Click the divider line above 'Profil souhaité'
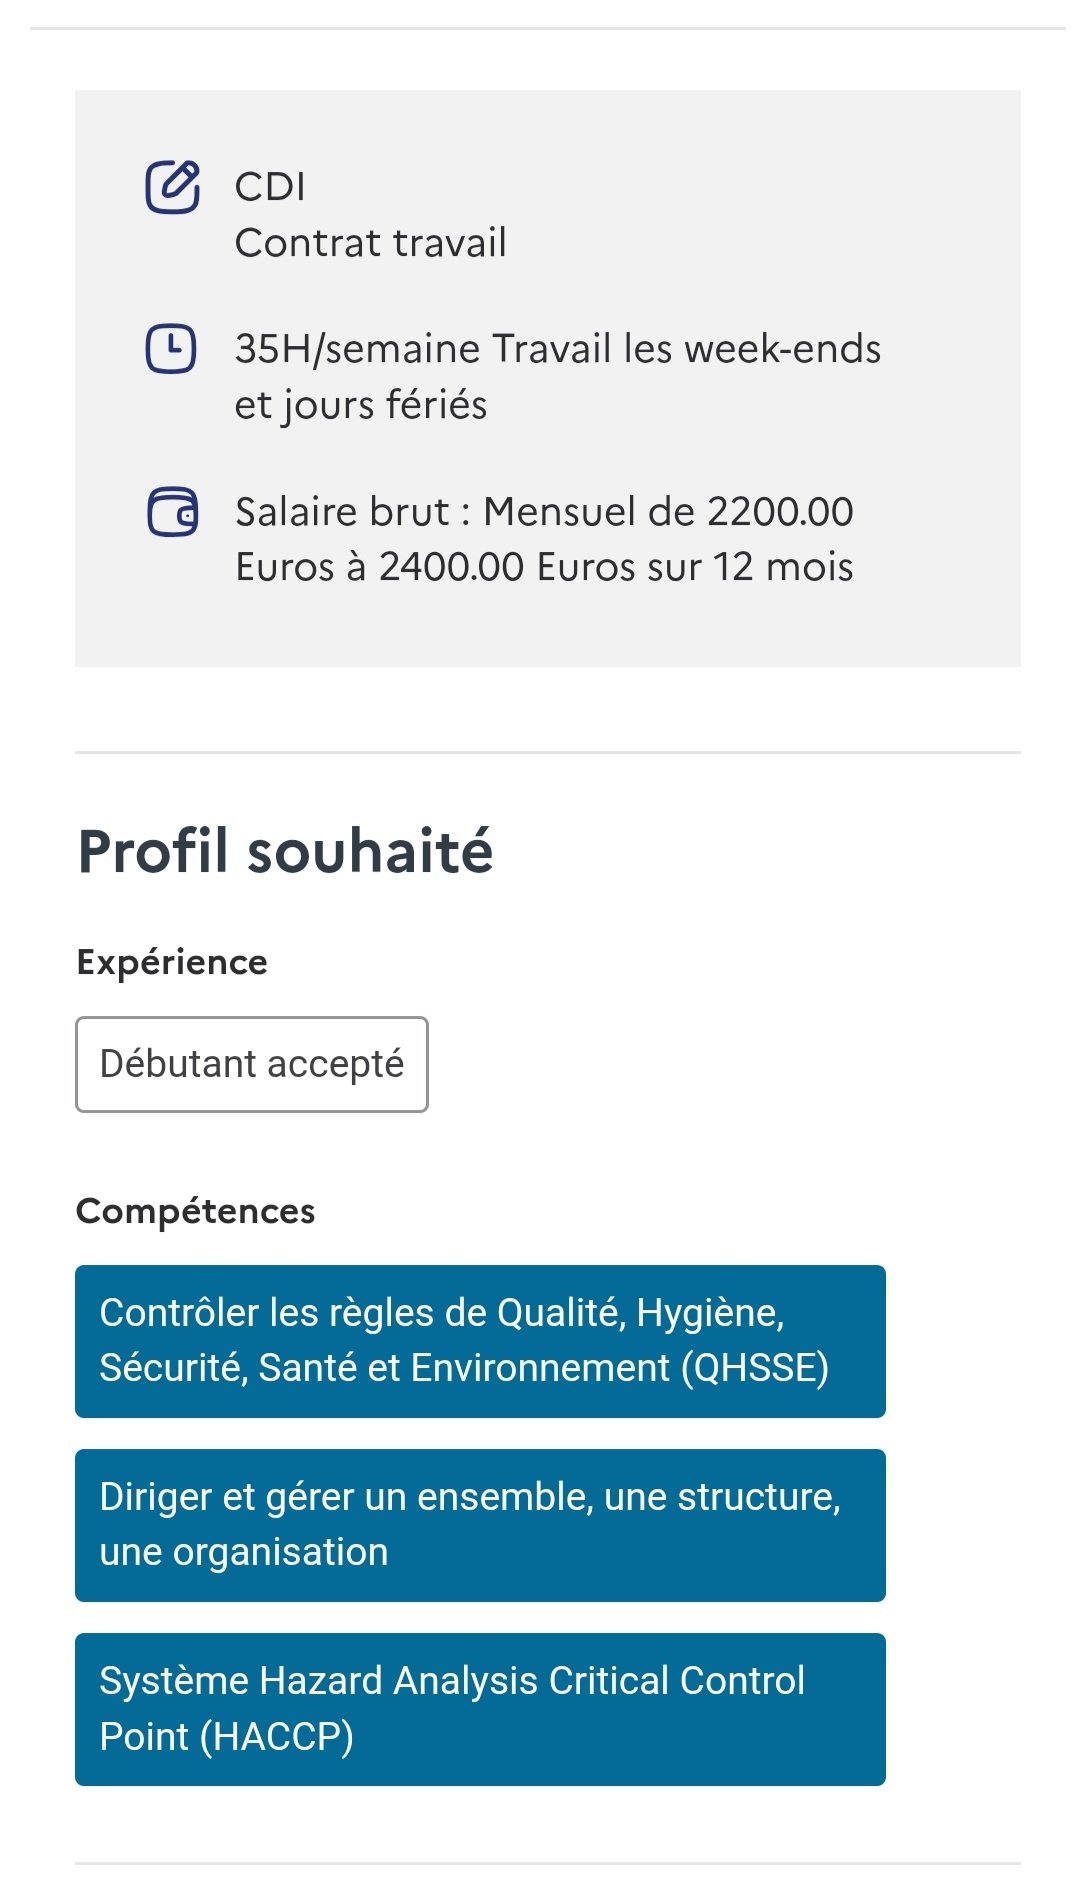 548,752
